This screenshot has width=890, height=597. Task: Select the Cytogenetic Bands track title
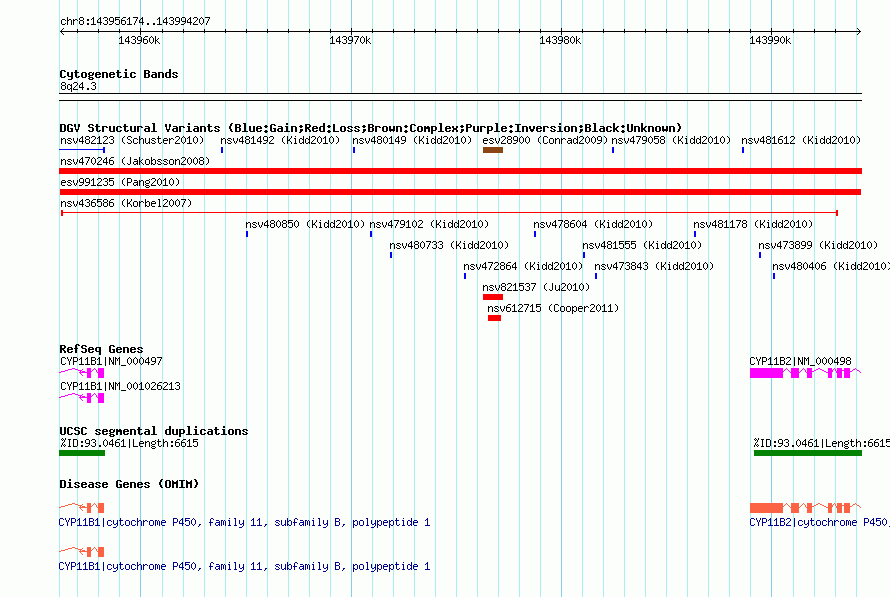pos(119,74)
